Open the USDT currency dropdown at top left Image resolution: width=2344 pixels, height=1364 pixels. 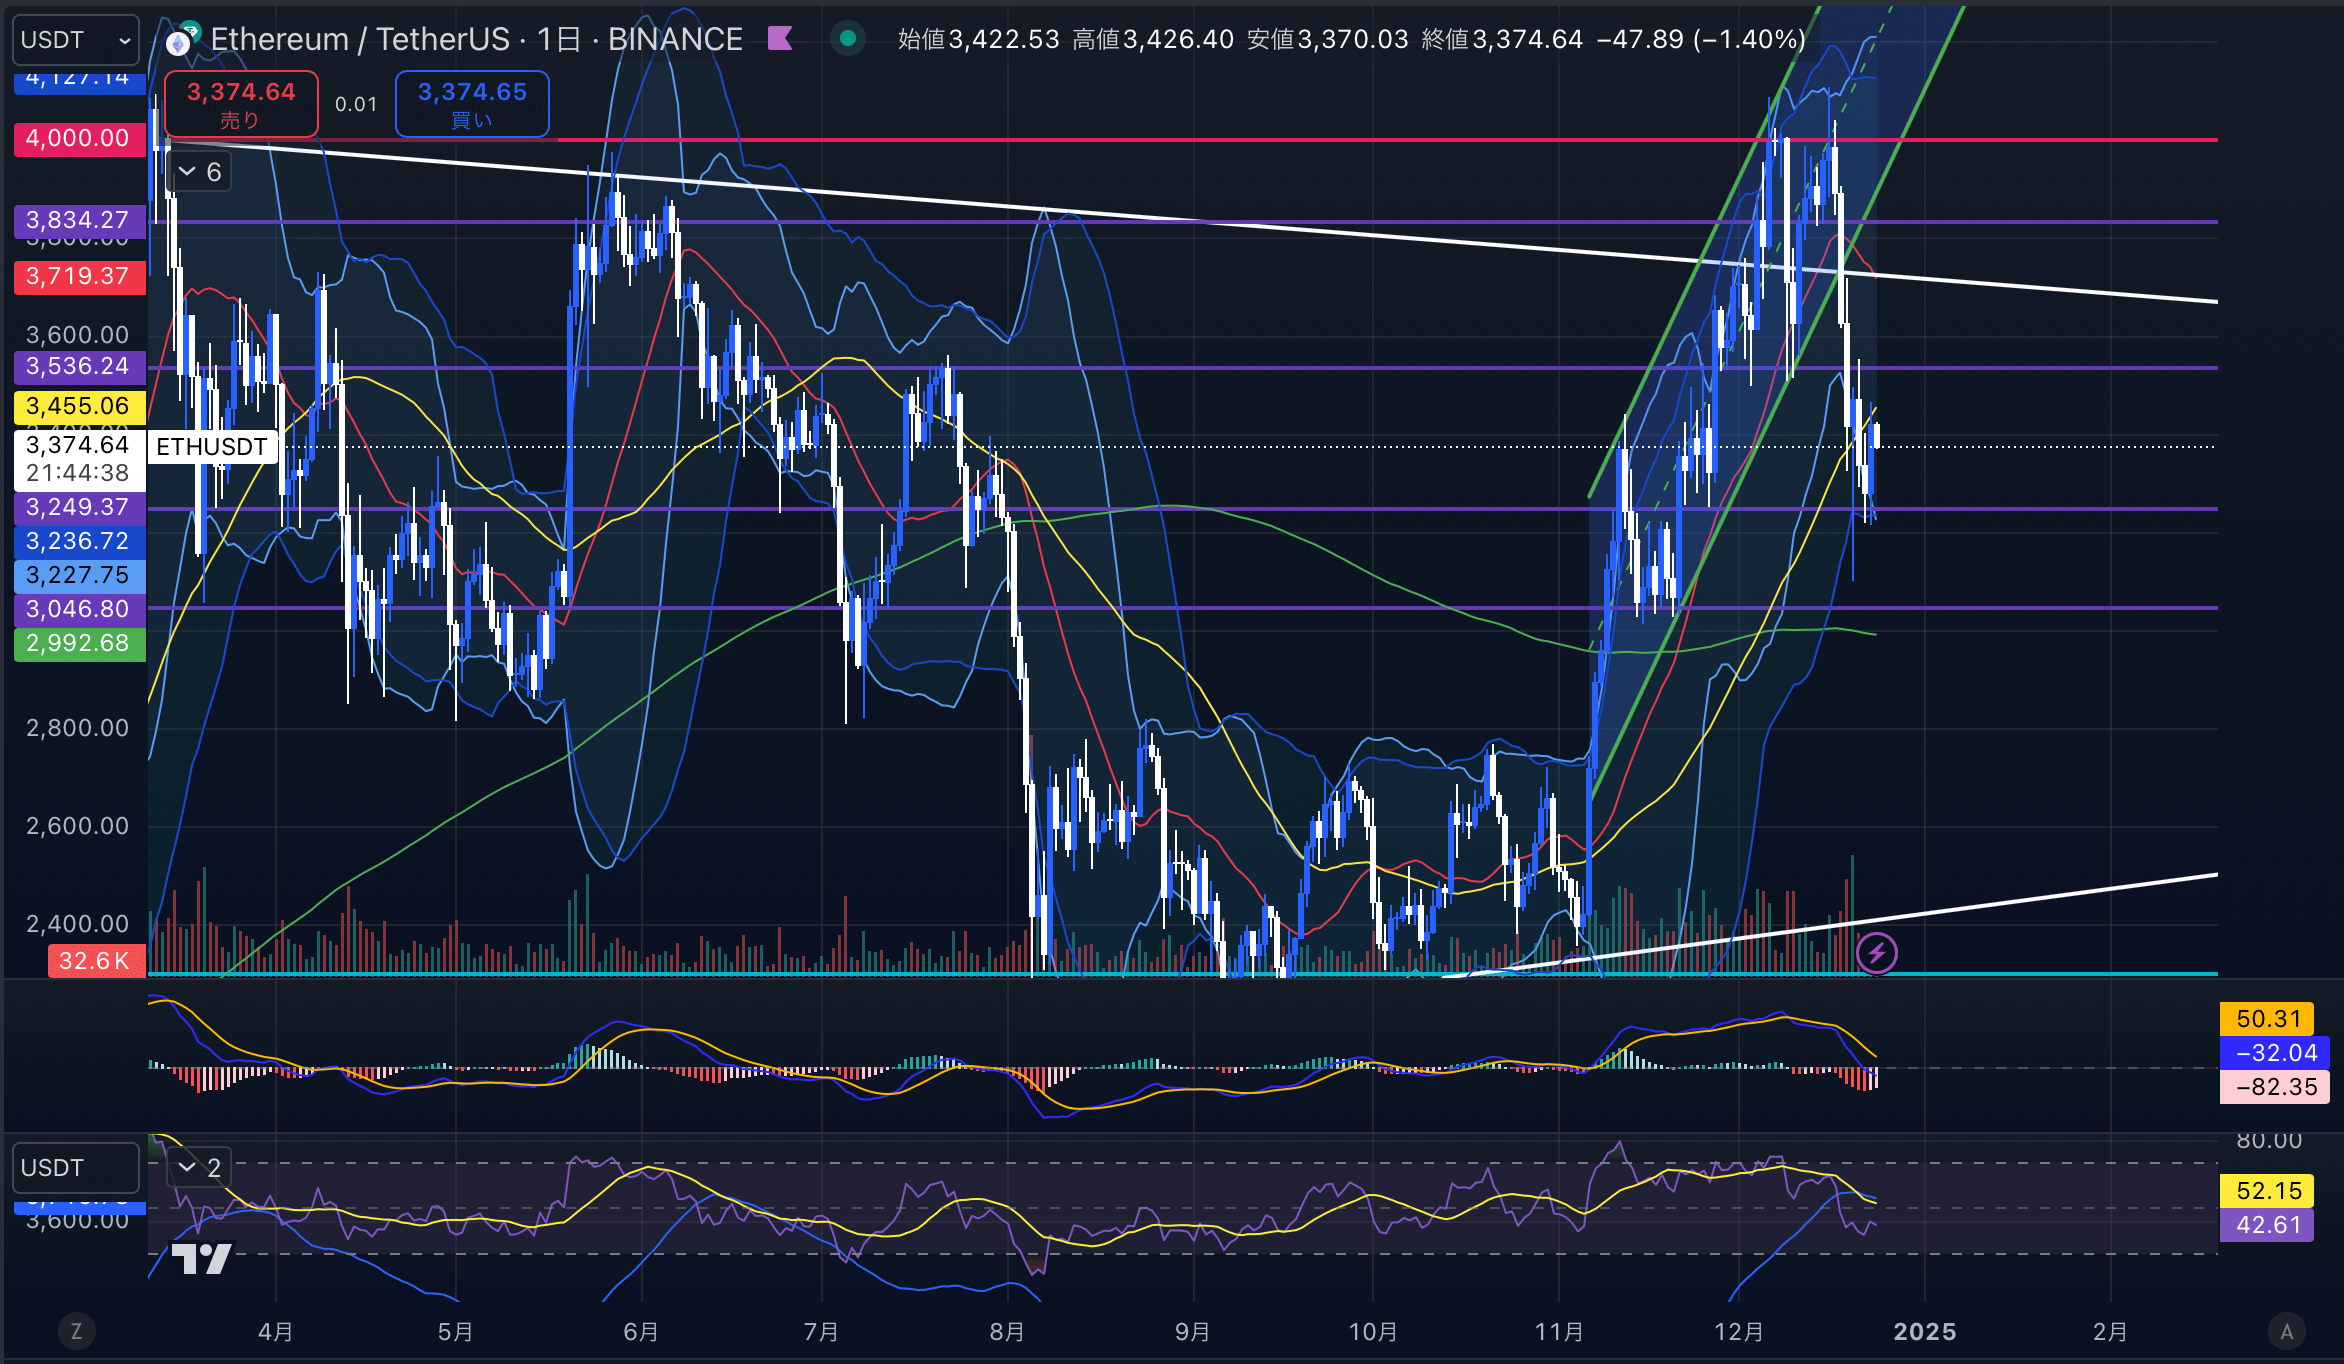click(76, 40)
